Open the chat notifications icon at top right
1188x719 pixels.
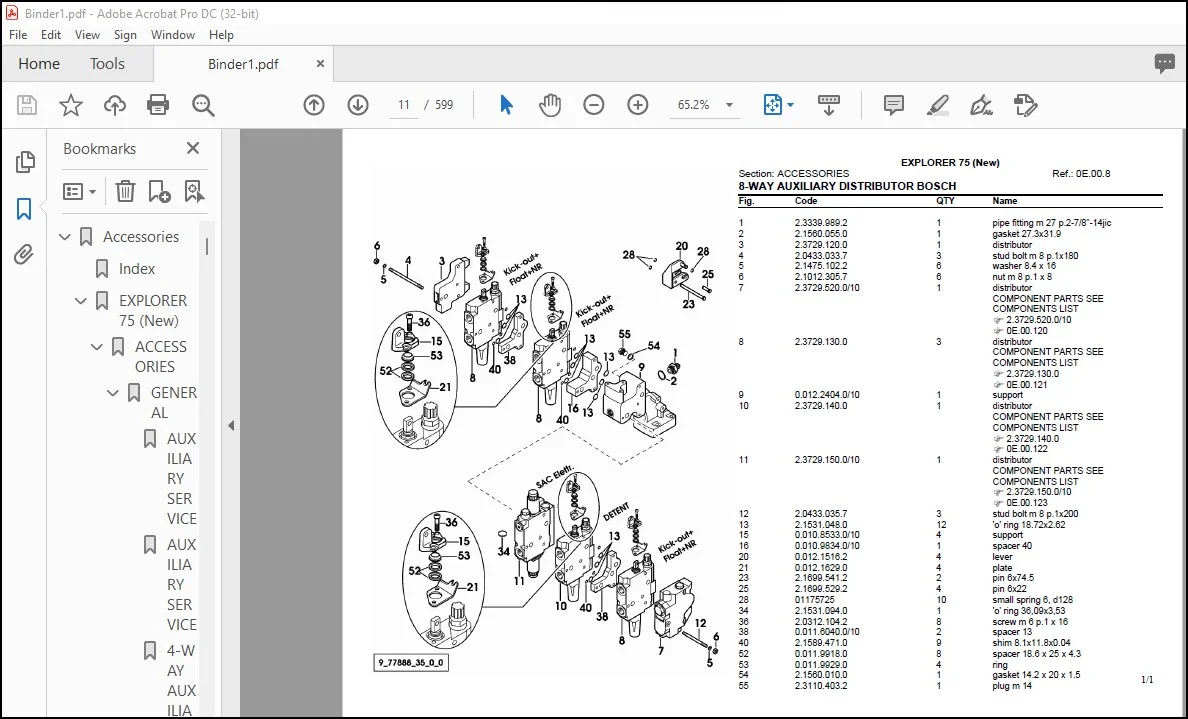(1165, 64)
